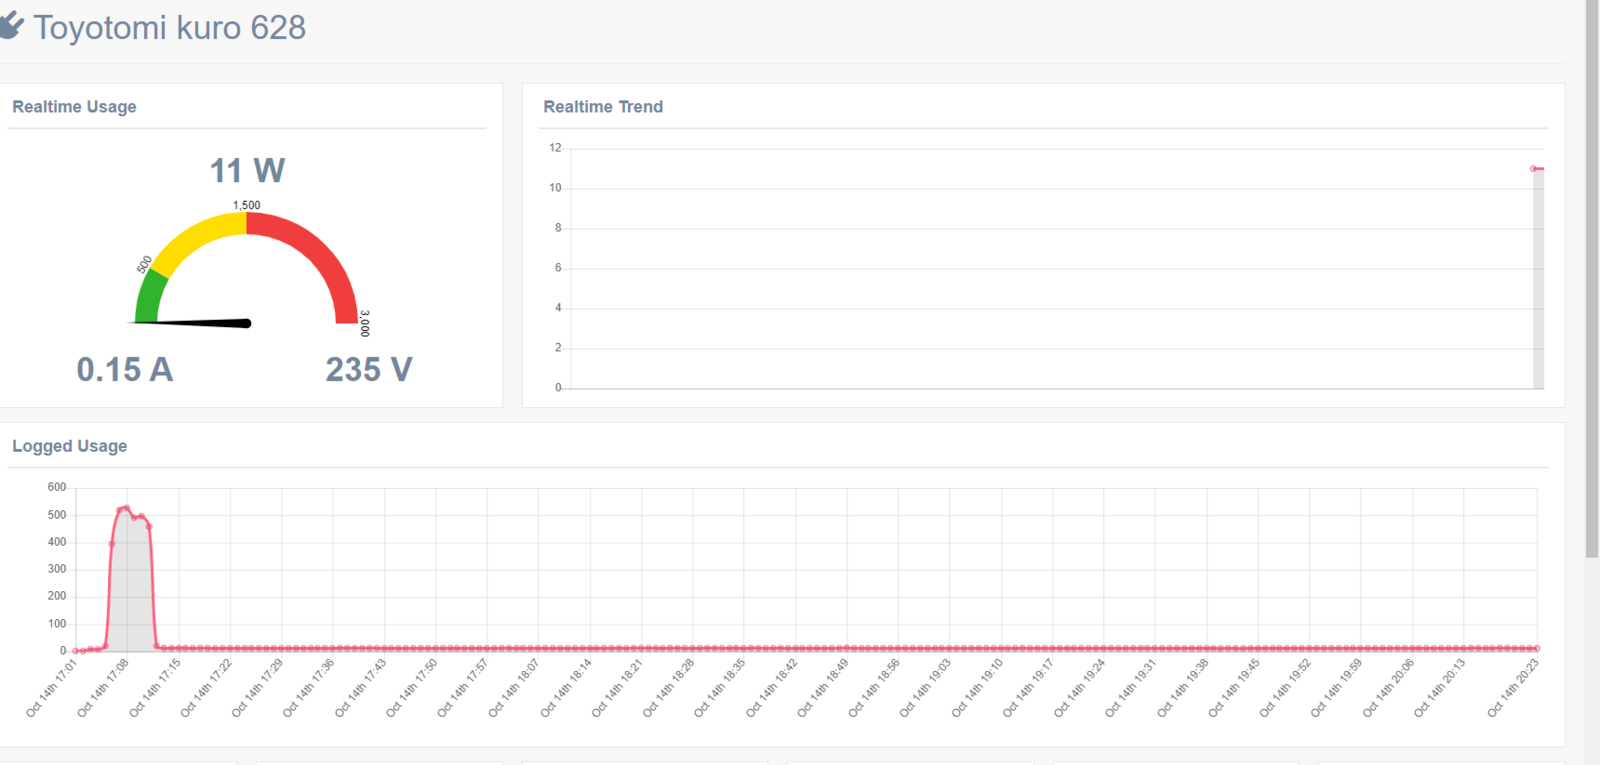The image size is (1600, 765).
Task: Click the 1,500 gauge label
Action: point(247,205)
